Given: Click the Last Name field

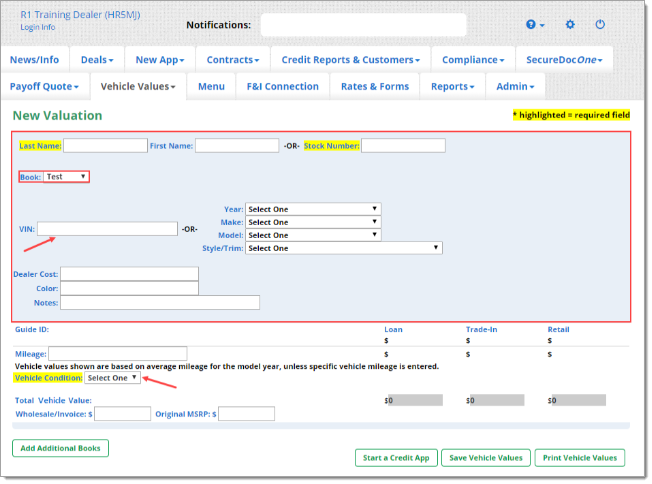Looking at the screenshot, I should tap(105, 146).
